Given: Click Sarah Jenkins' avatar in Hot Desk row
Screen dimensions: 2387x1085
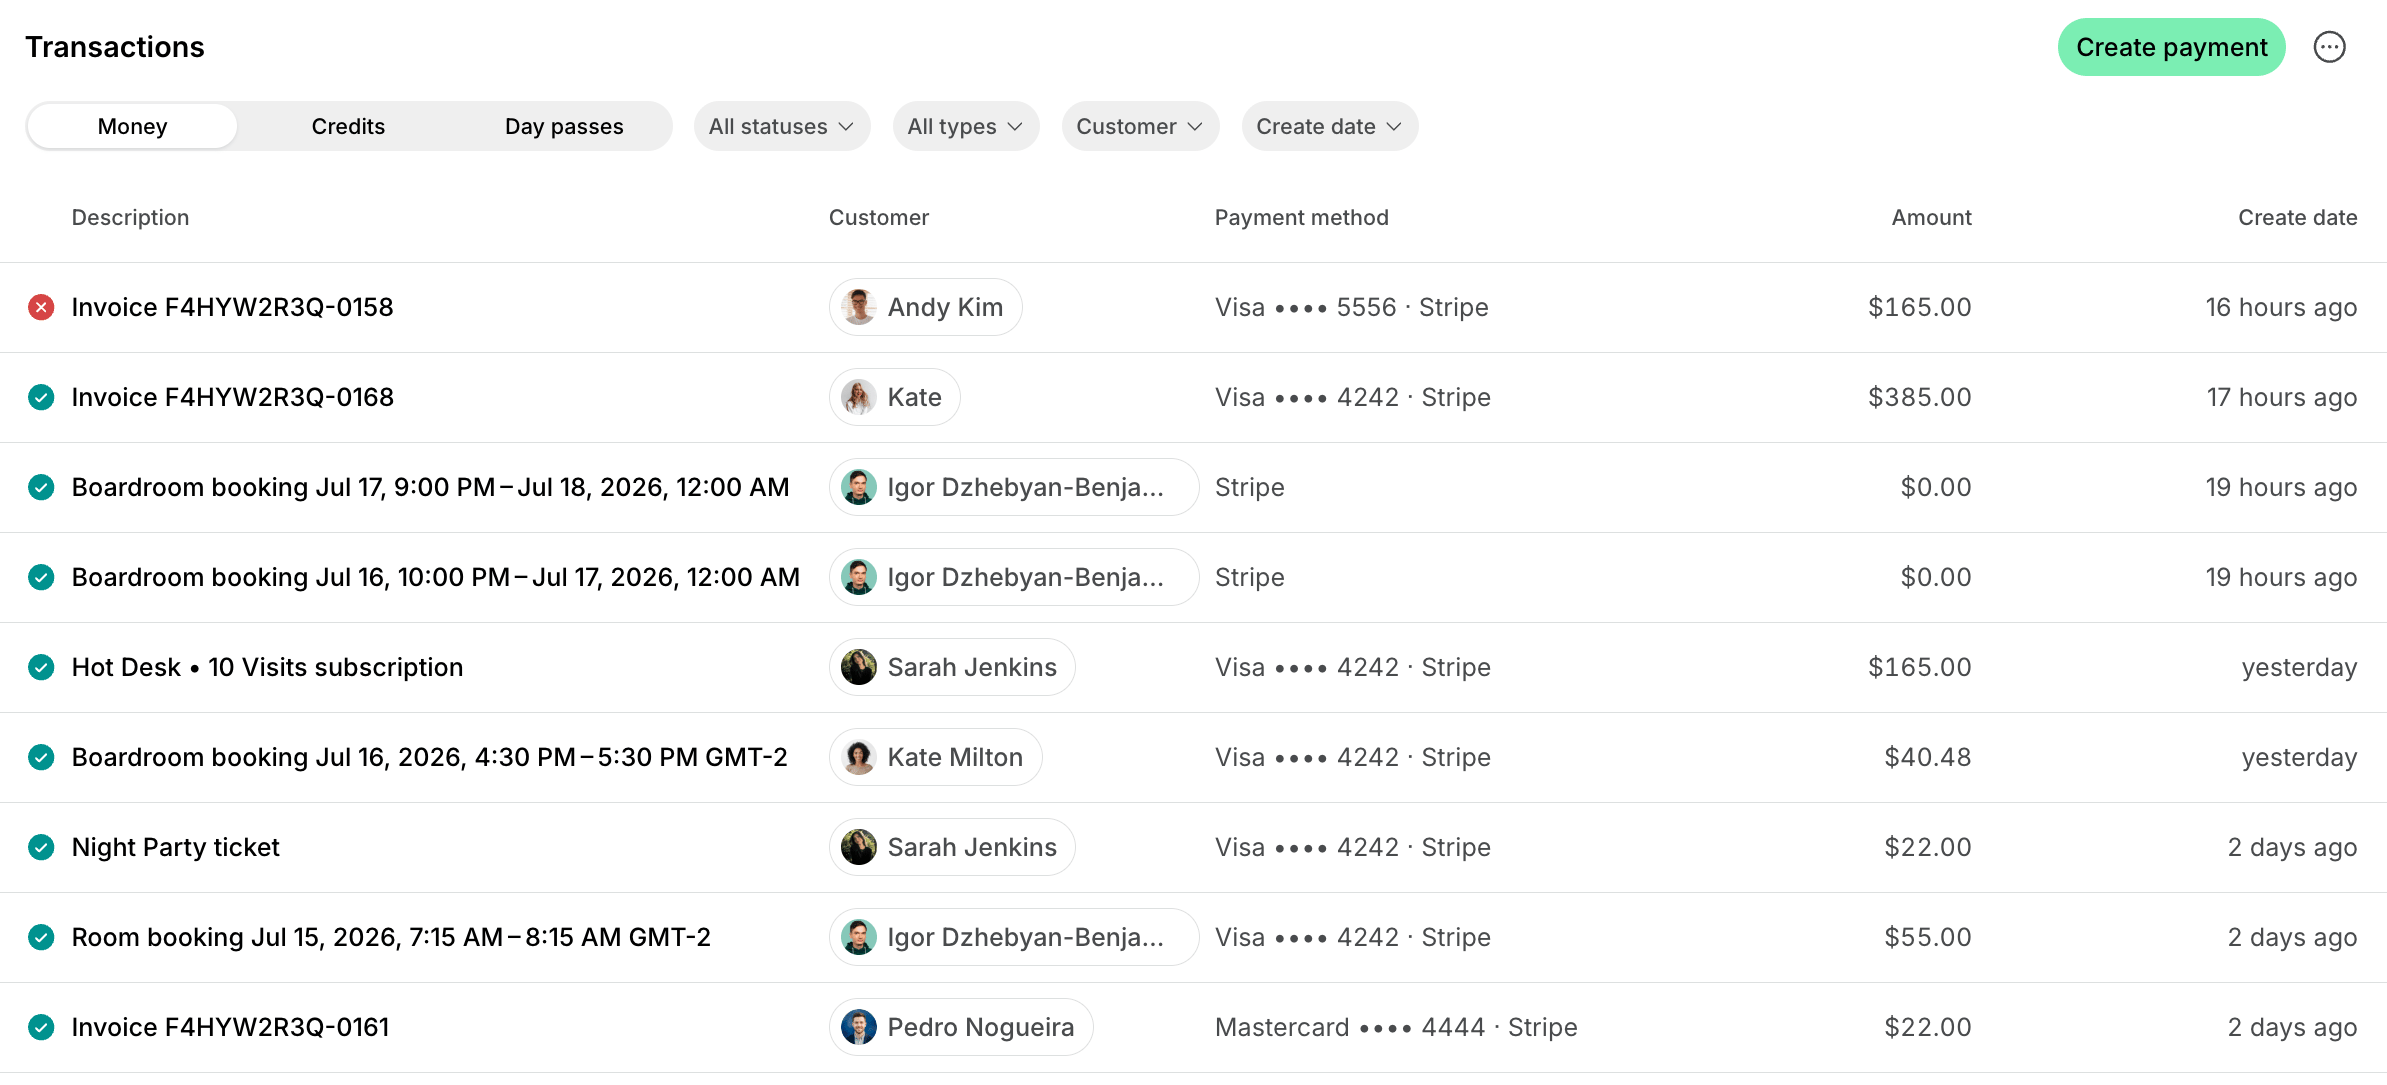Looking at the screenshot, I should (x=859, y=667).
